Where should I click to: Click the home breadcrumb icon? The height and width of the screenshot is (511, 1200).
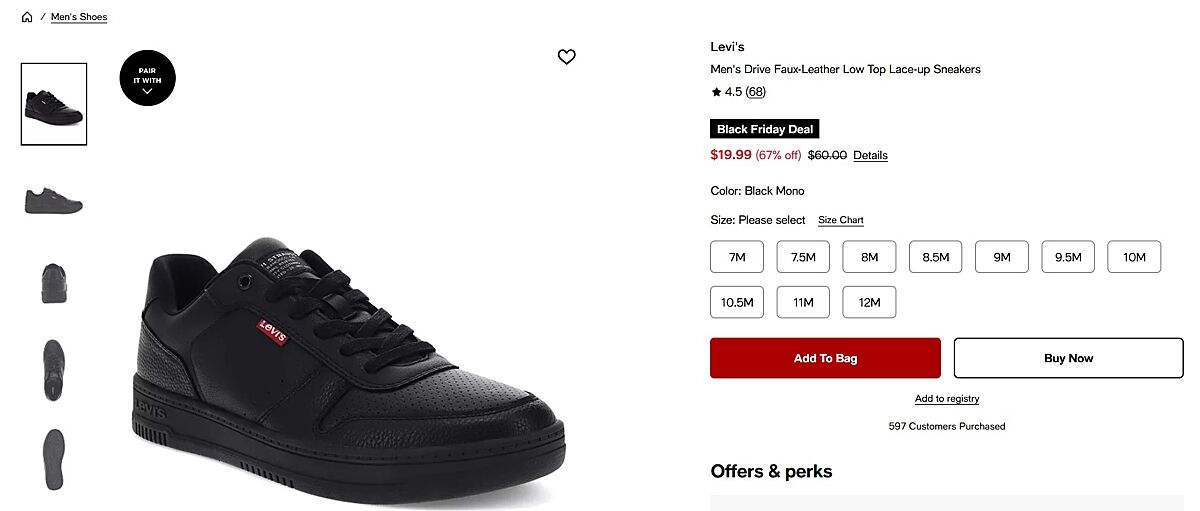coord(27,17)
